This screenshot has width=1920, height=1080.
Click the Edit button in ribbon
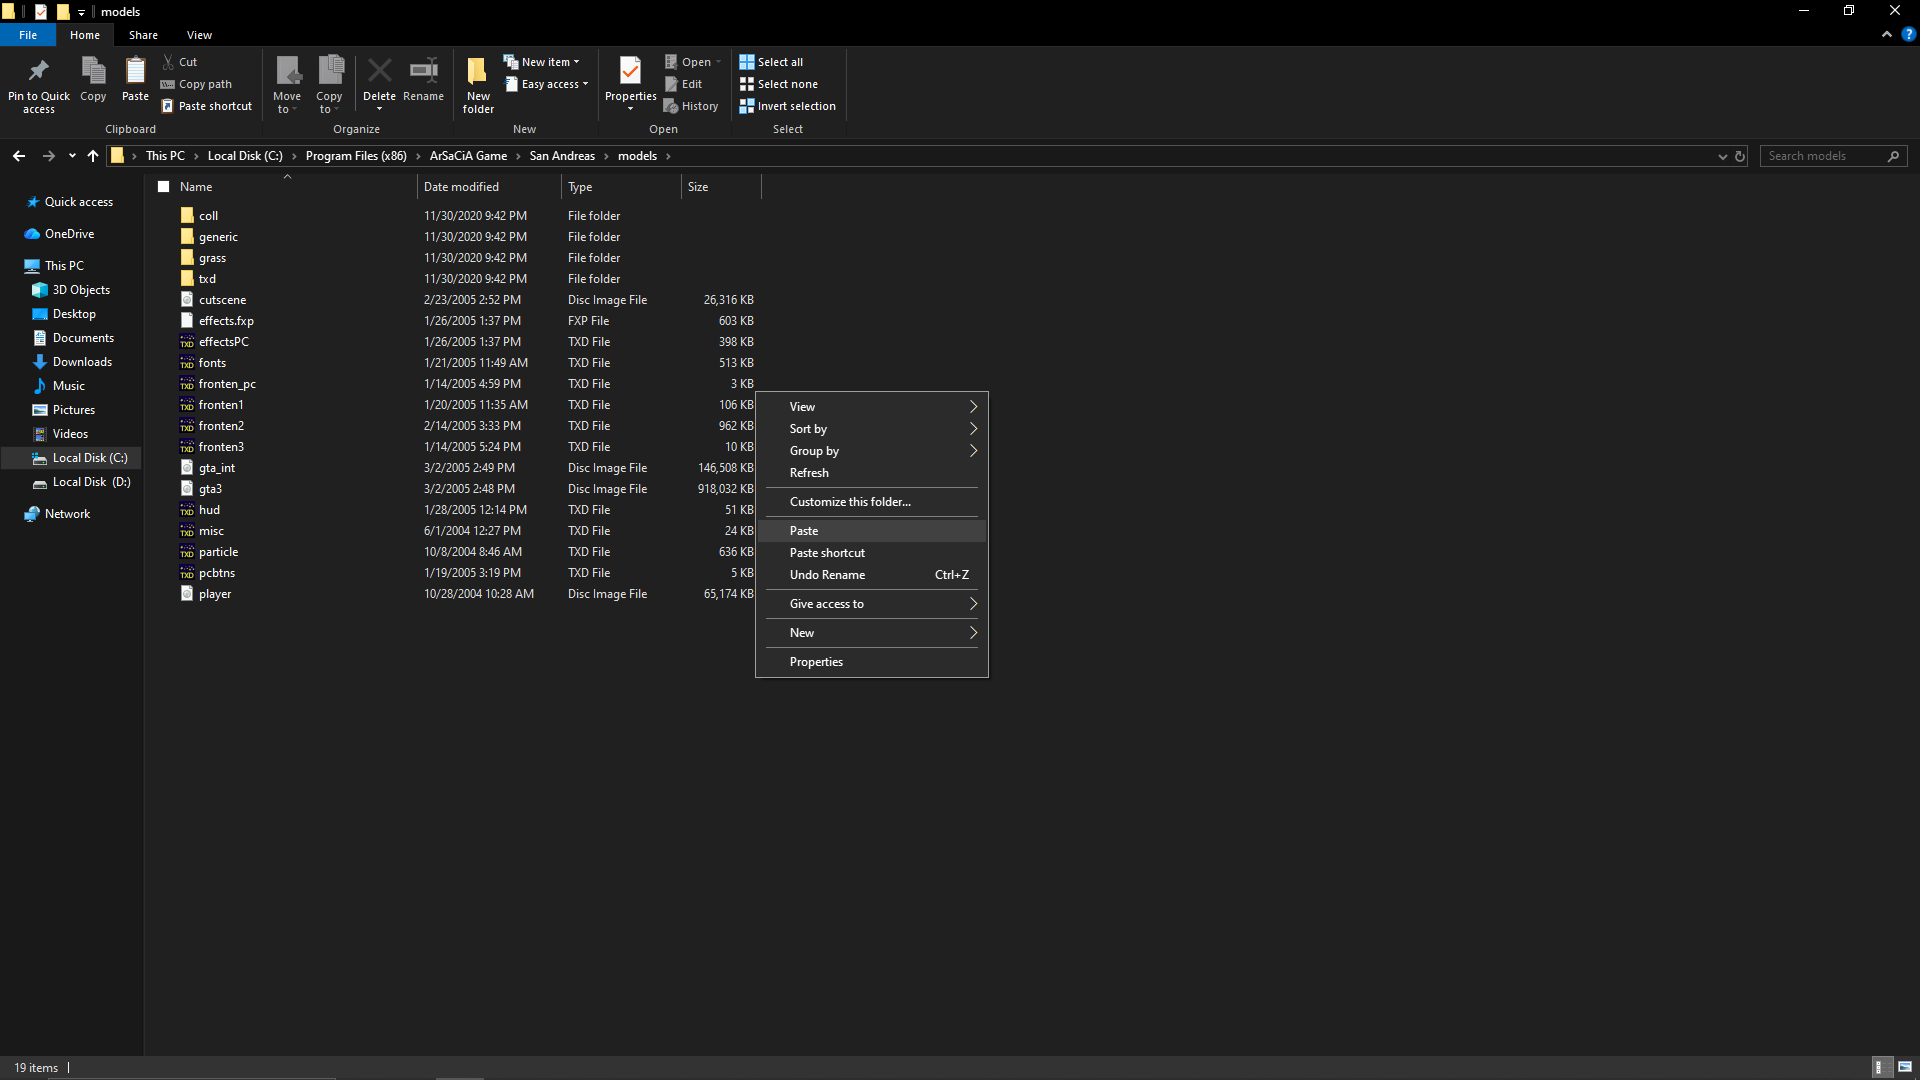click(684, 84)
